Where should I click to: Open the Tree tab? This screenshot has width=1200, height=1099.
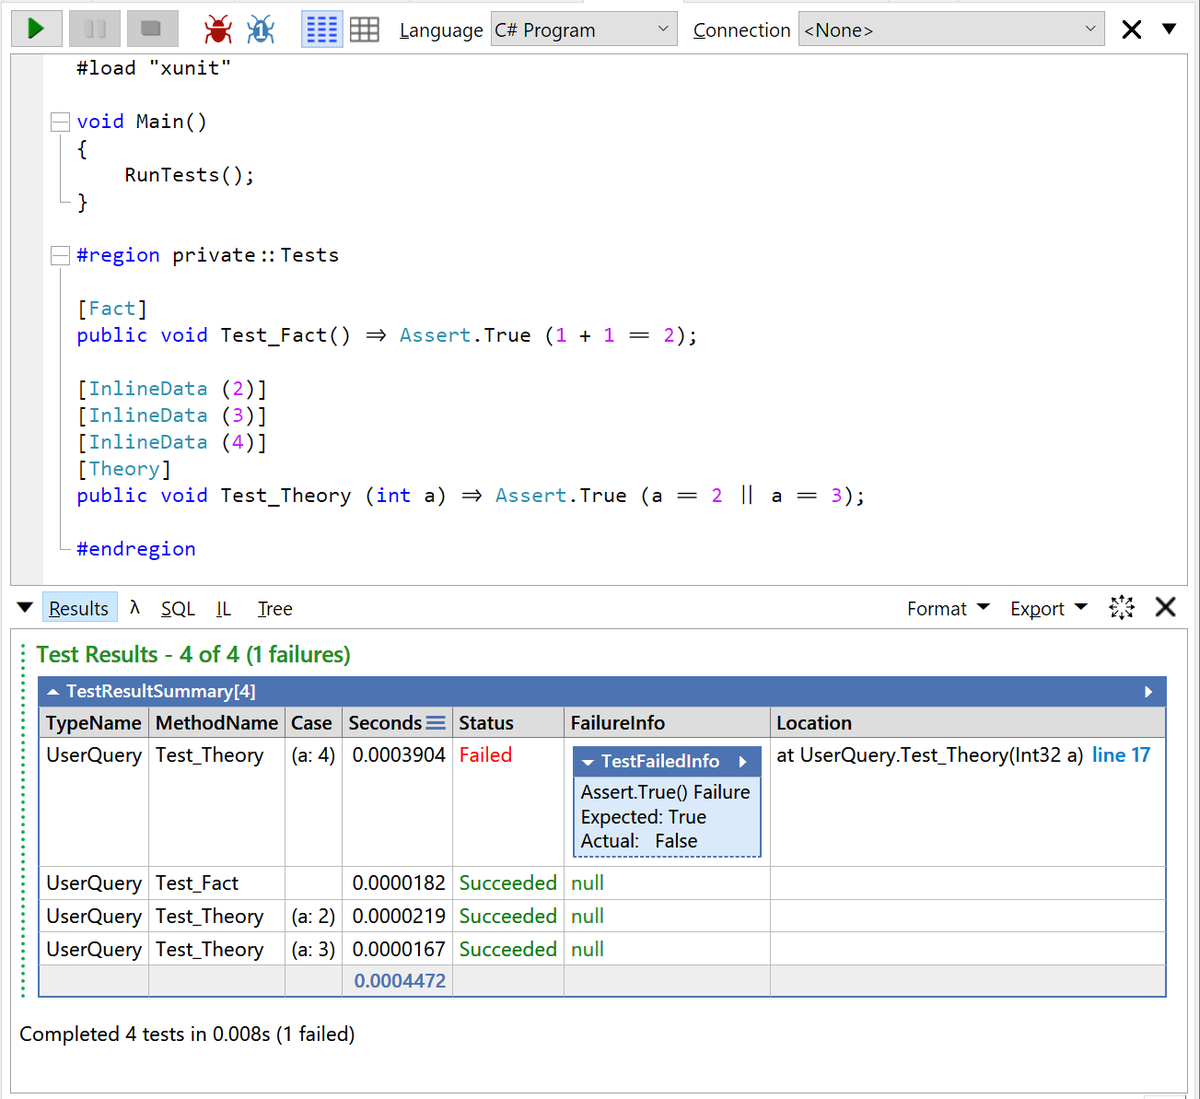(275, 608)
